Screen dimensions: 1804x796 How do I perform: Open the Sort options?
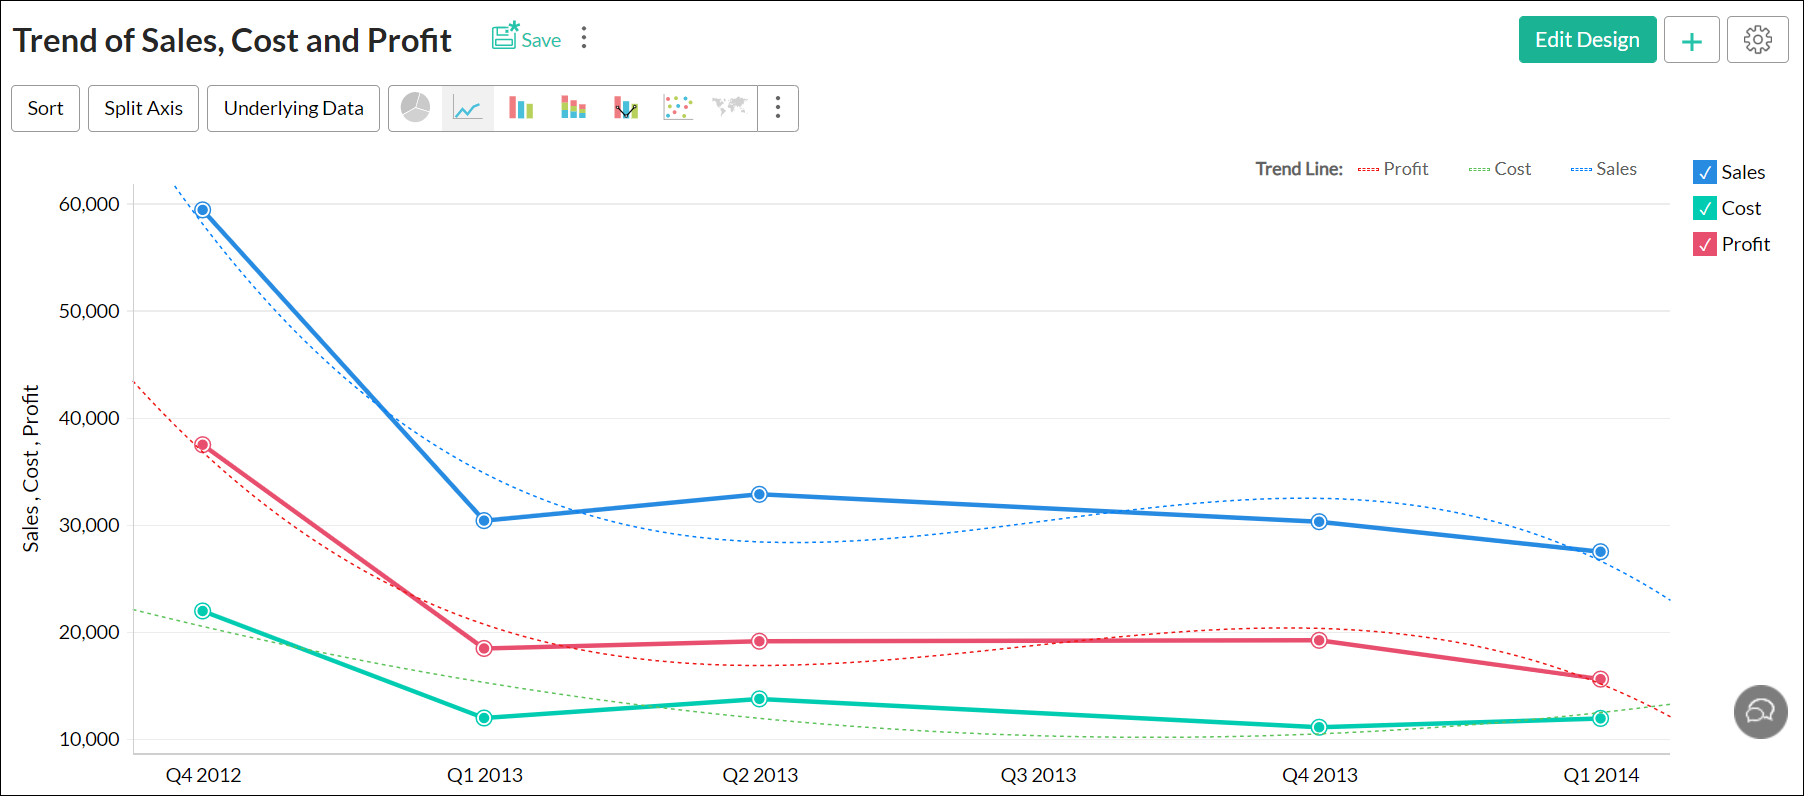45,108
